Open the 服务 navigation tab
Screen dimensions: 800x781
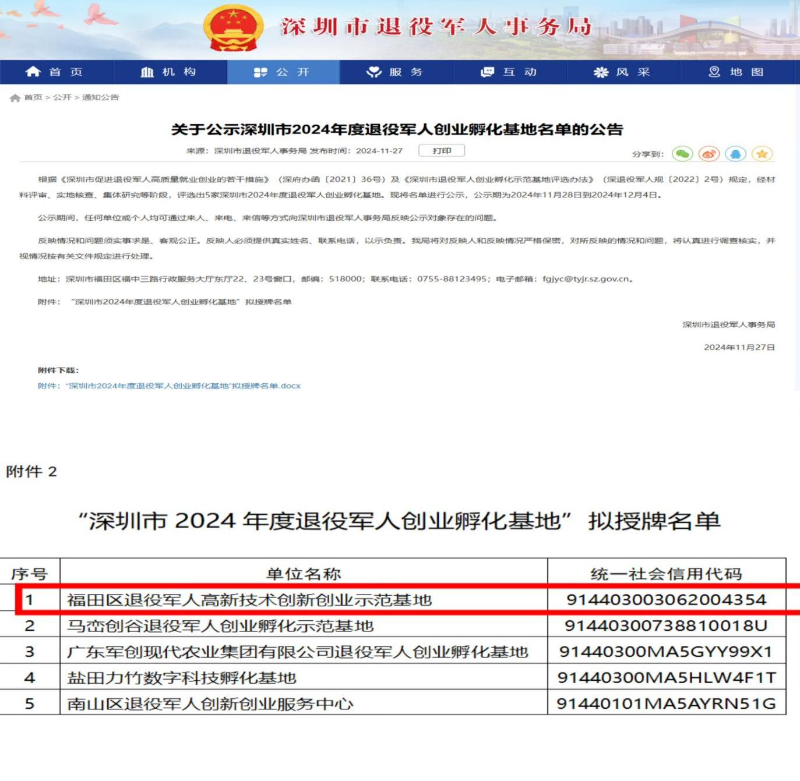(x=395, y=72)
